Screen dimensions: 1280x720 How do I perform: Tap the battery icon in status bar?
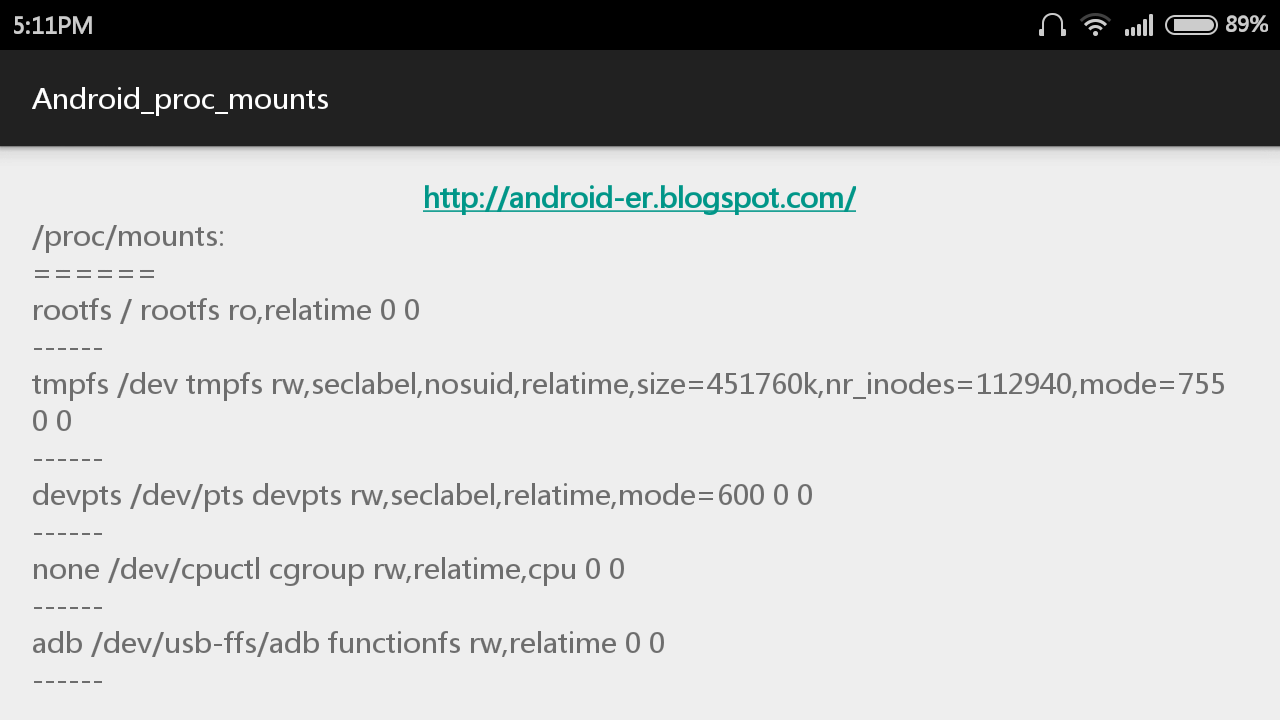[x=1191, y=25]
